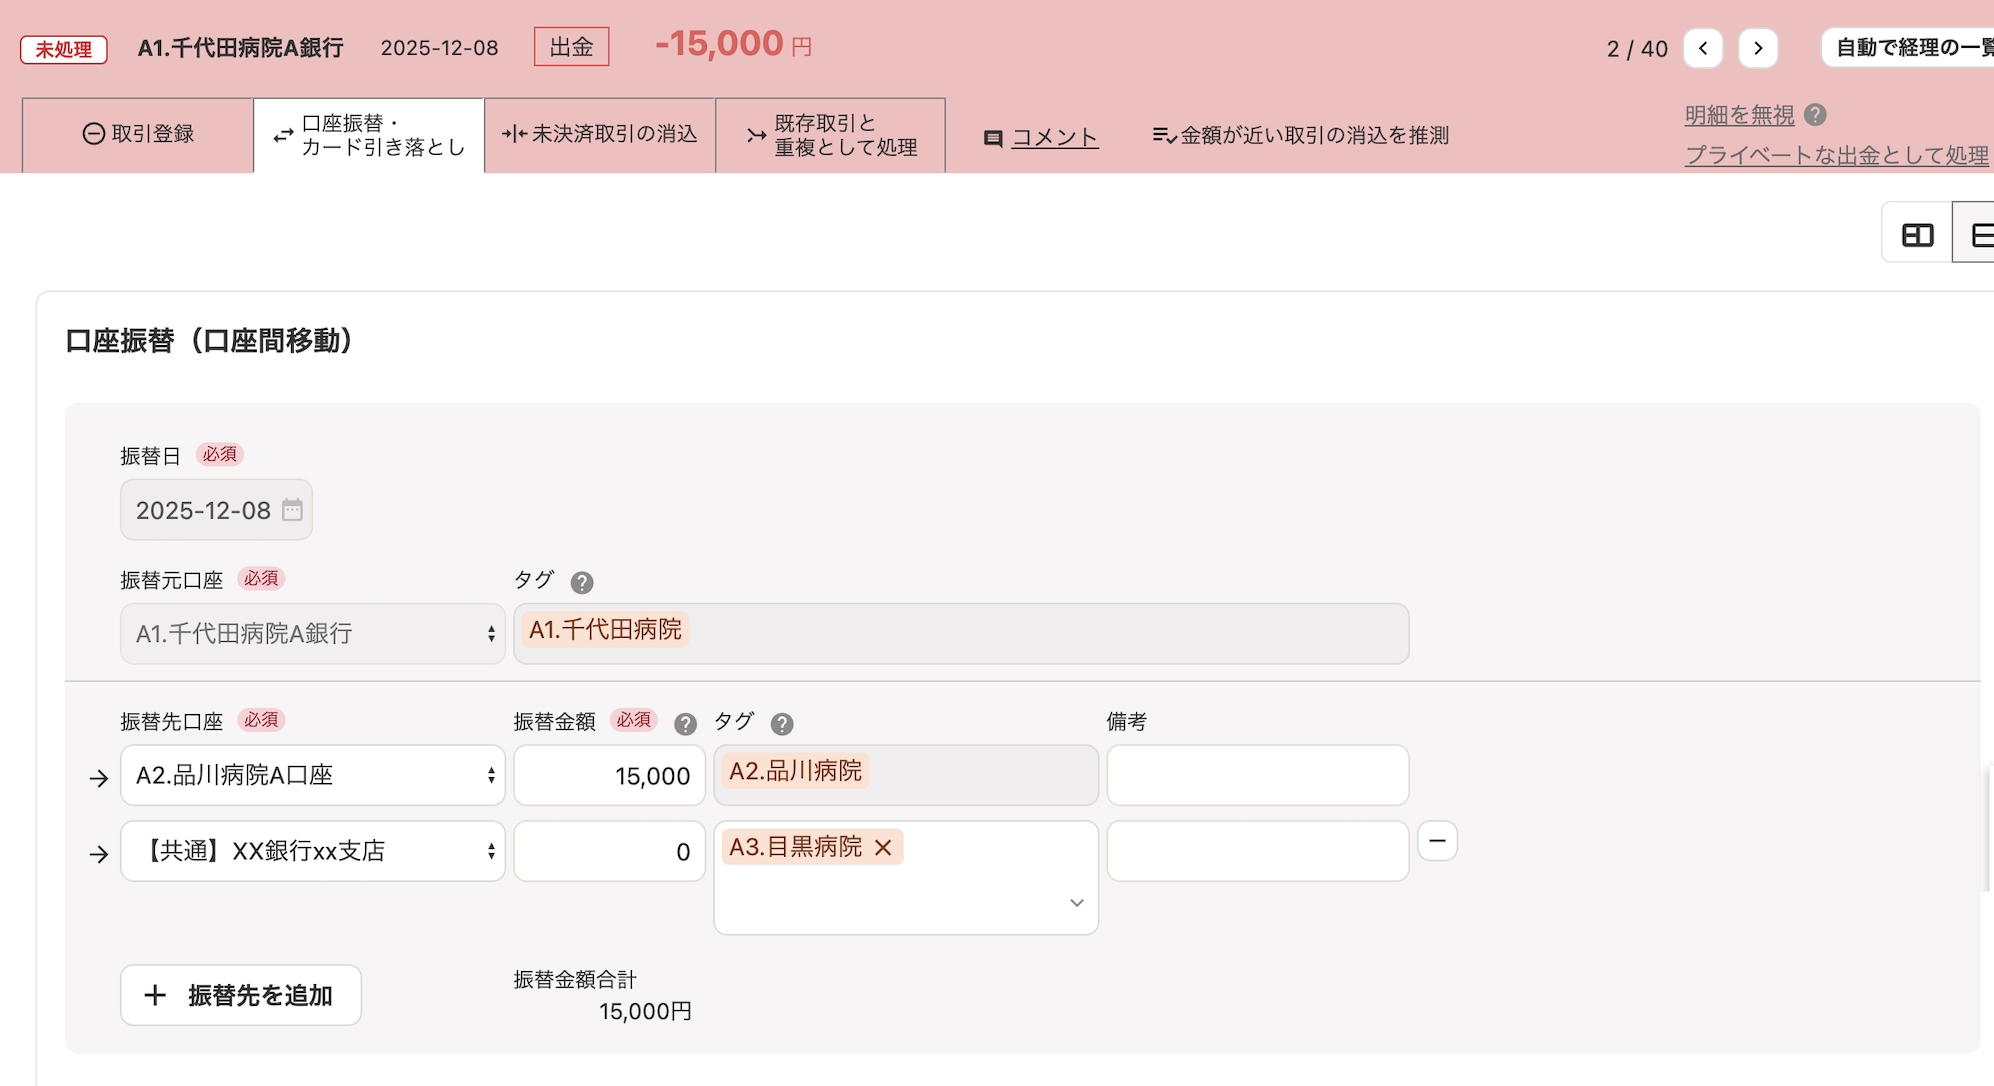Screen dimensions: 1994x1086
Task: Go to next statement with right chevron
Action: coord(1757,48)
